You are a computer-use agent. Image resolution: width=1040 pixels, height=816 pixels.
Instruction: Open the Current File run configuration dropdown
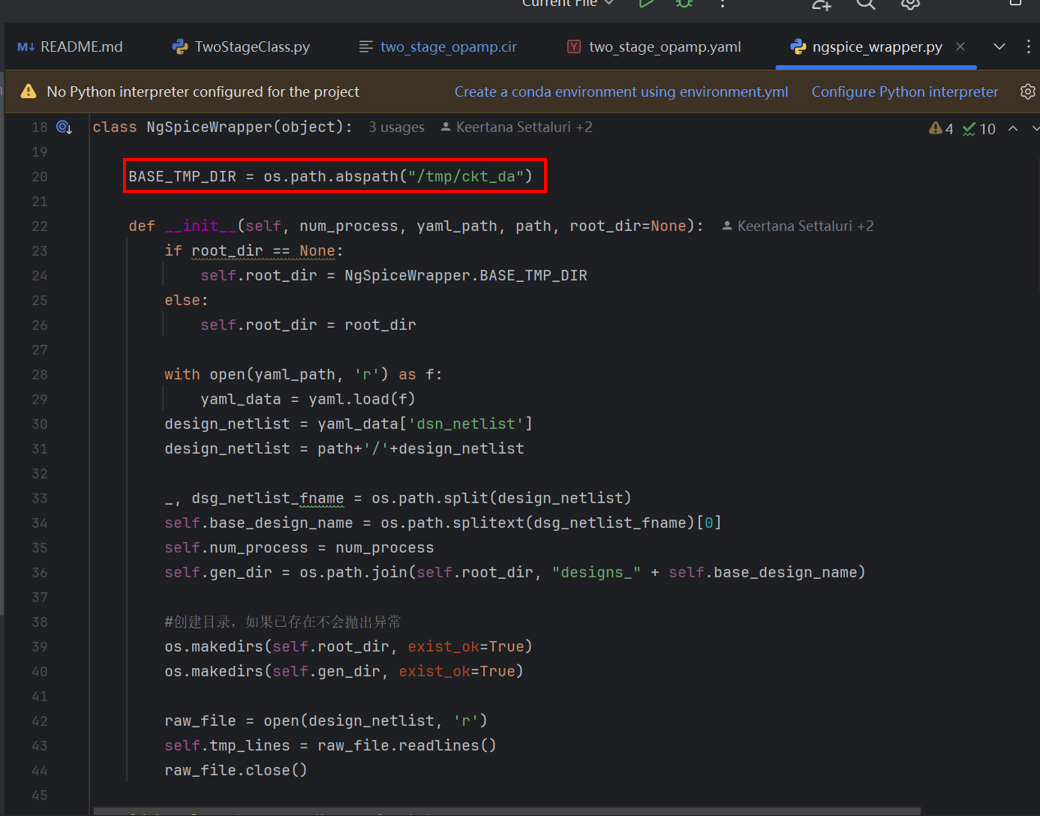tap(568, 3)
